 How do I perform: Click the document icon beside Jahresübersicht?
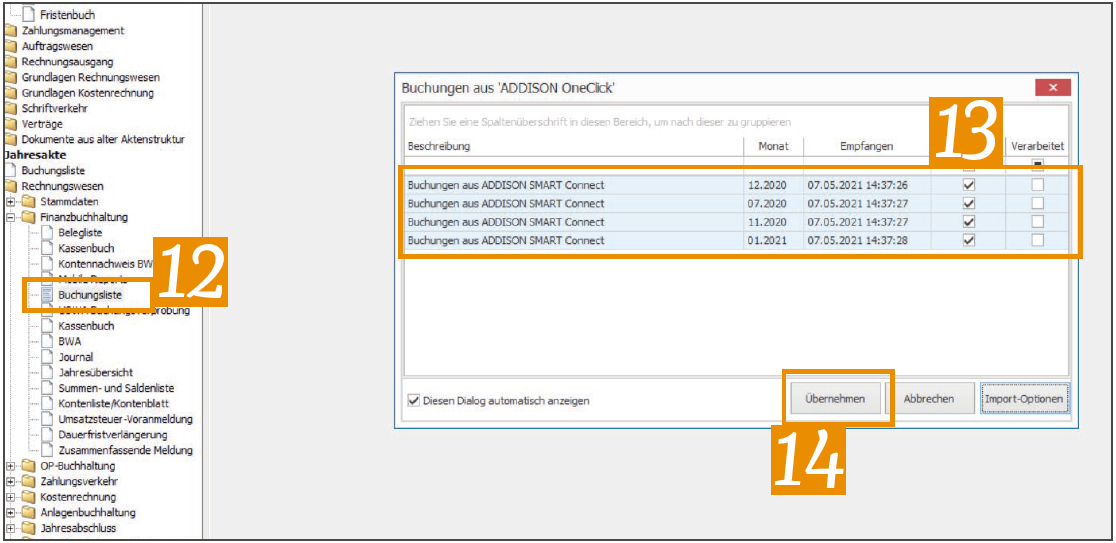pyautogui.click(x=48, y=373)
